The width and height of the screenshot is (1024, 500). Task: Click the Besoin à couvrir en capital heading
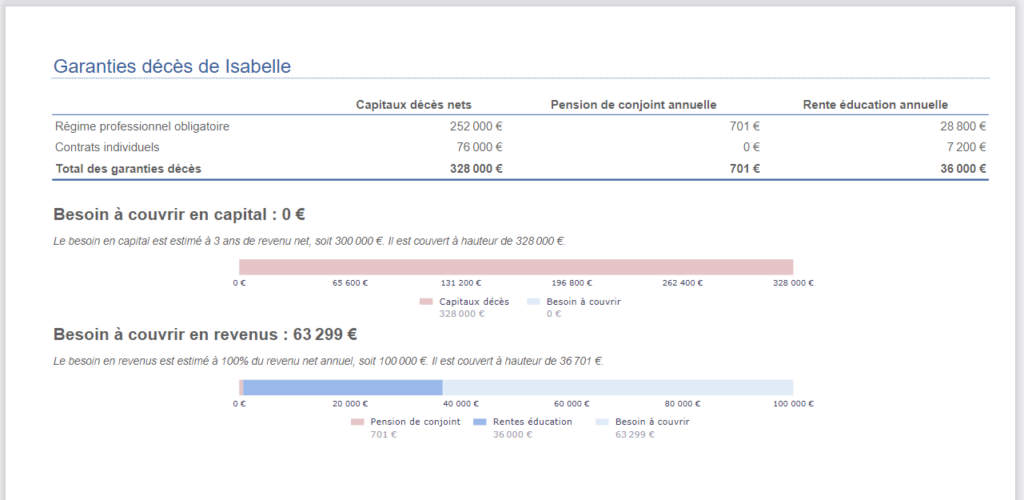(x=179, y=214)
